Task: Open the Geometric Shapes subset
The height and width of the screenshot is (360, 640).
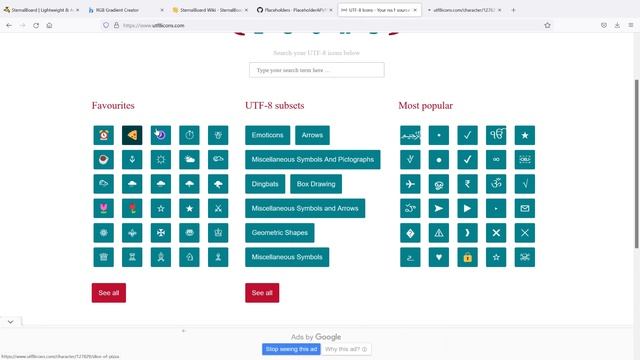Action: 280,233
